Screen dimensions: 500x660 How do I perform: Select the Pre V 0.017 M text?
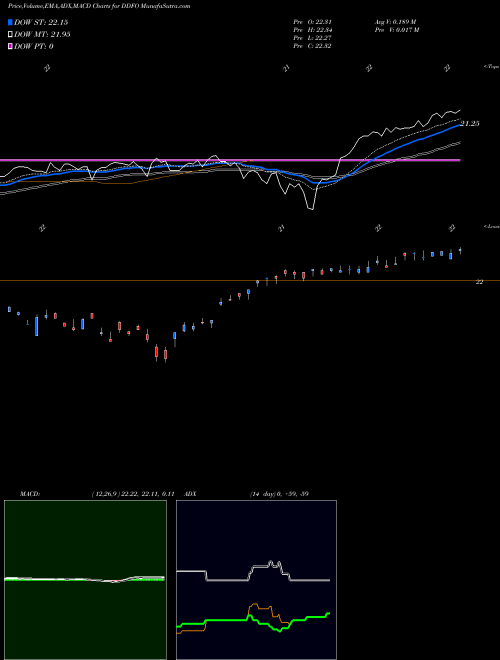[x=396, y=30]
